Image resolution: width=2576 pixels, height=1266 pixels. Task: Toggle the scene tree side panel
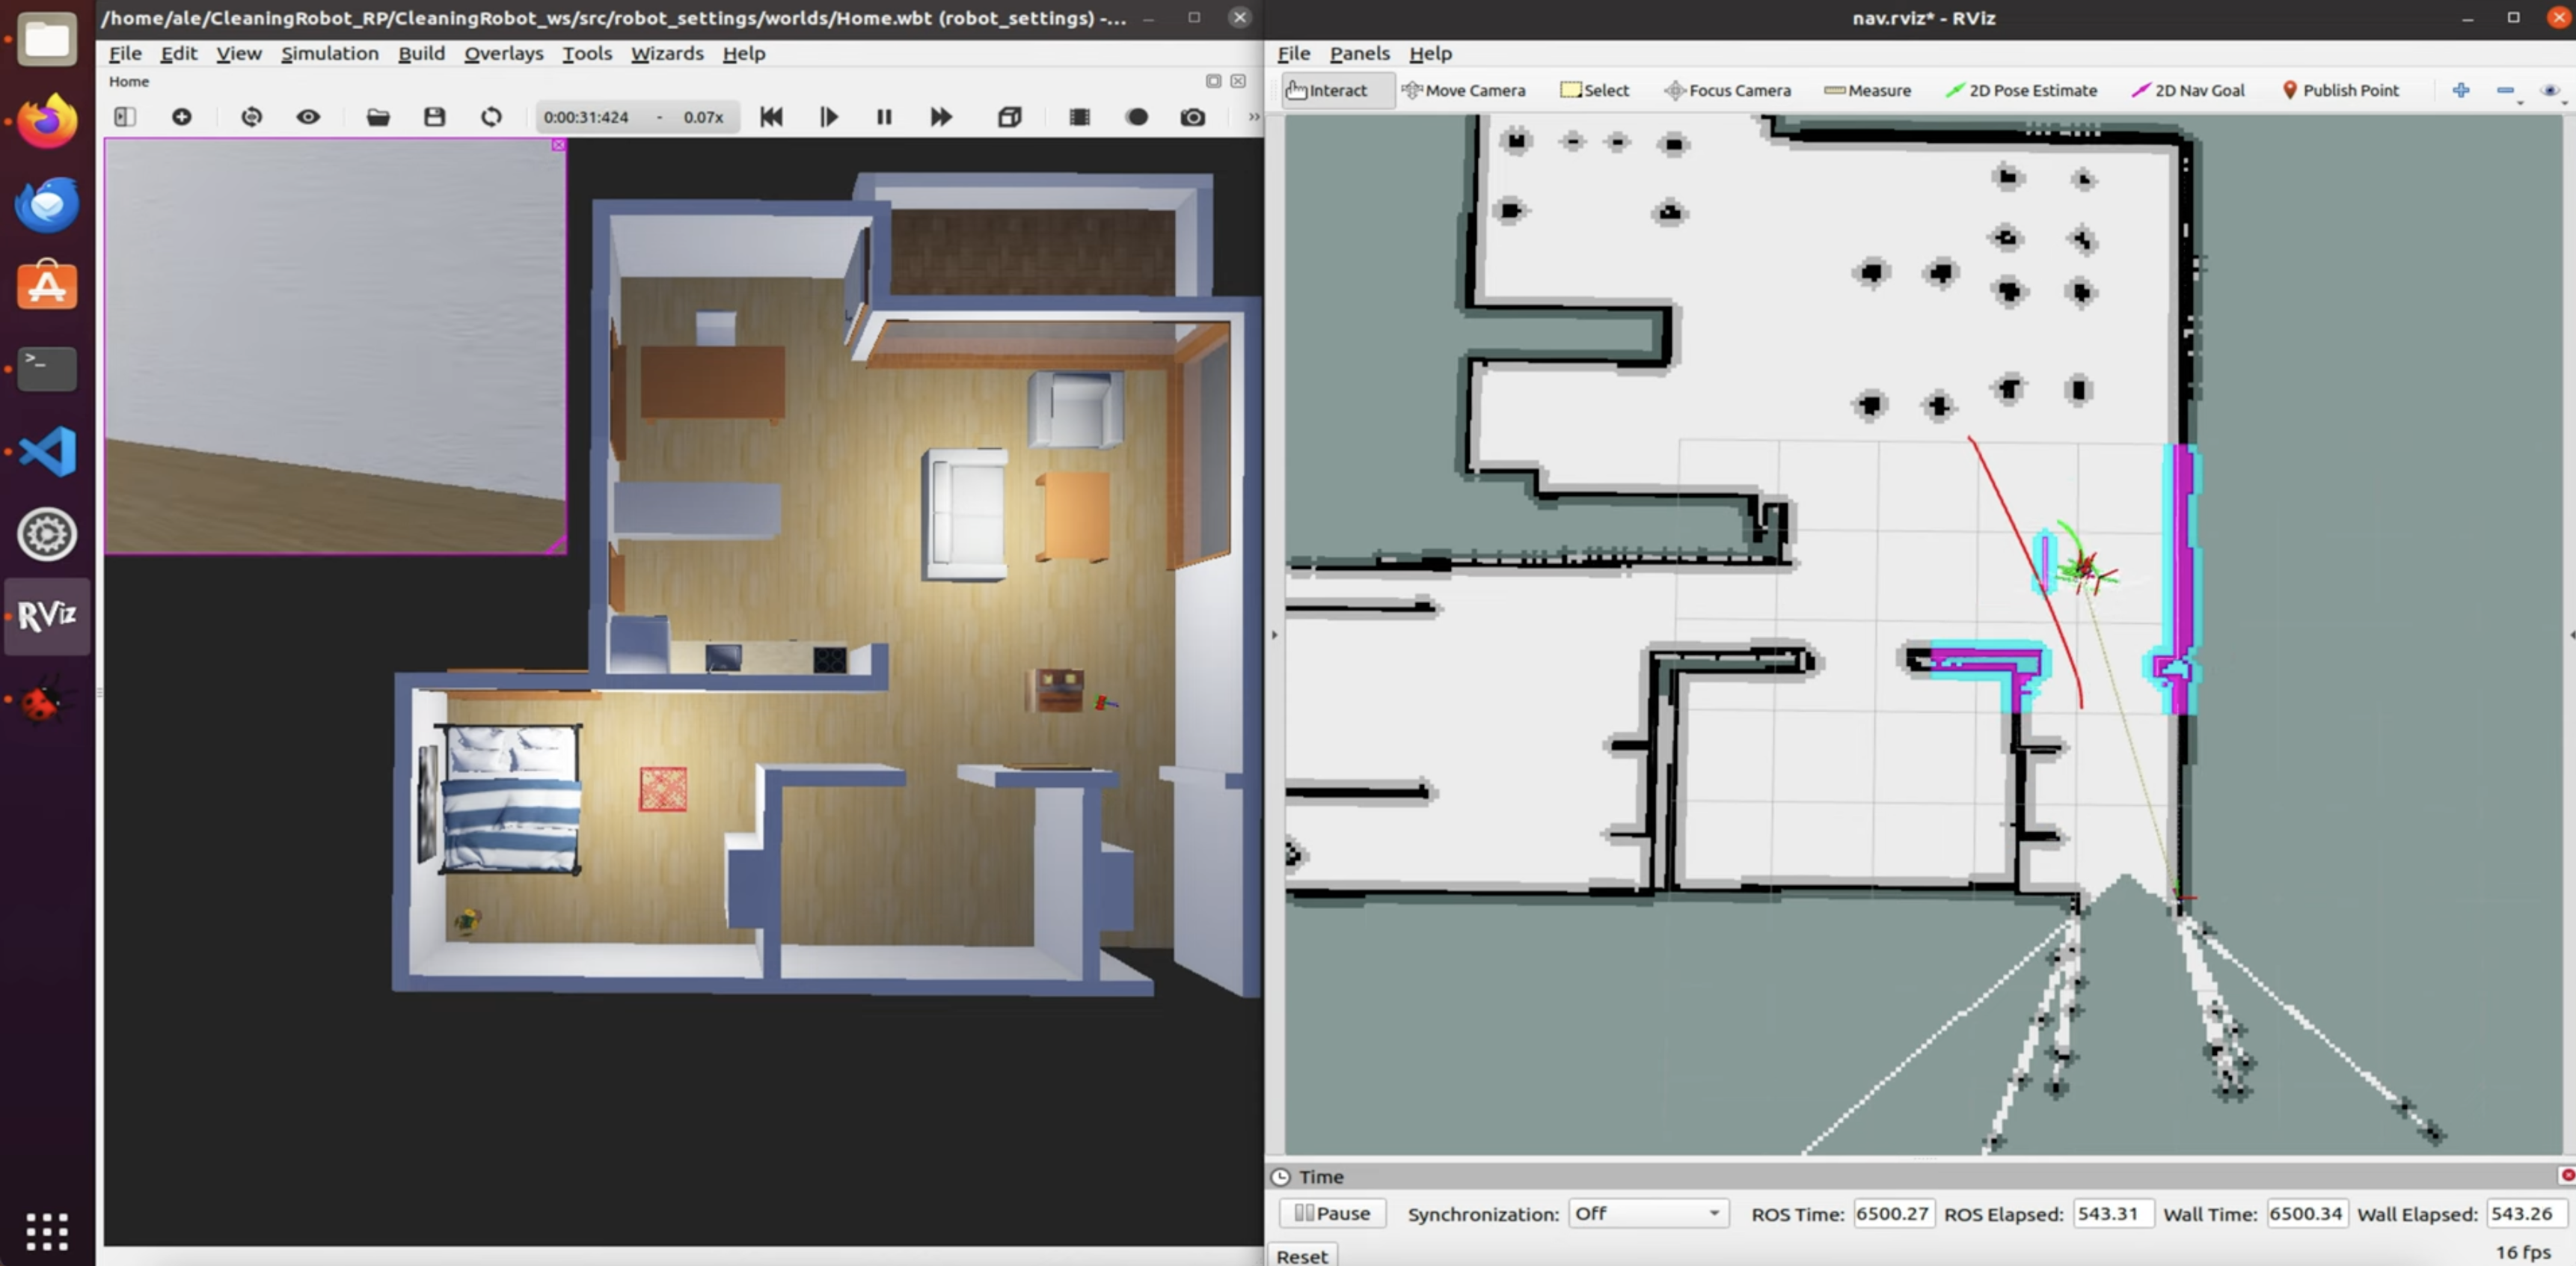124,117
